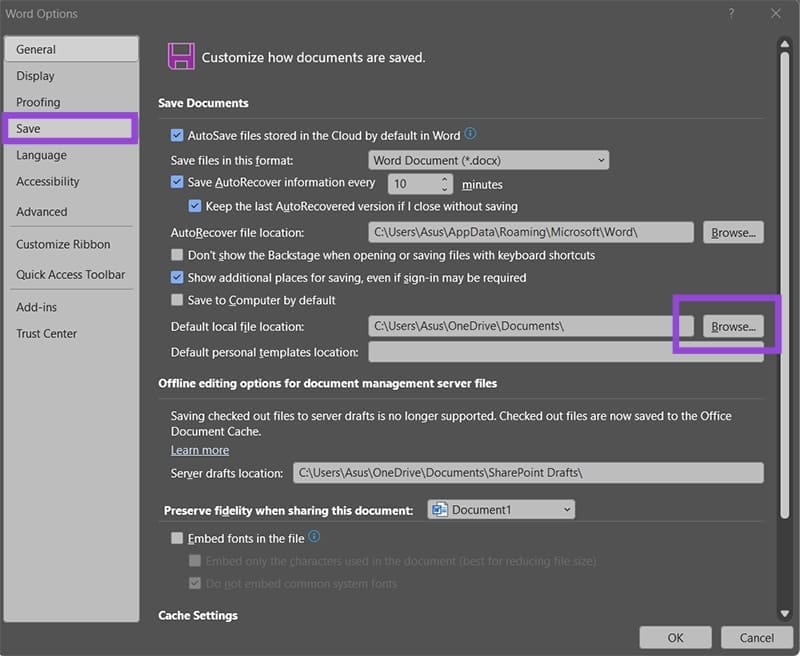Open the Learn more link
Viewport: 800px width, 656px height.
tap(200, 450)
